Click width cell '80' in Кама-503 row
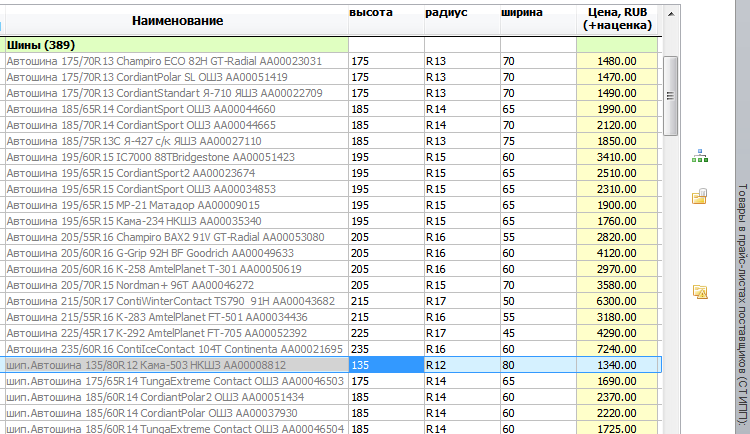Viewport: 750px width, 434px height. [538, 365]
